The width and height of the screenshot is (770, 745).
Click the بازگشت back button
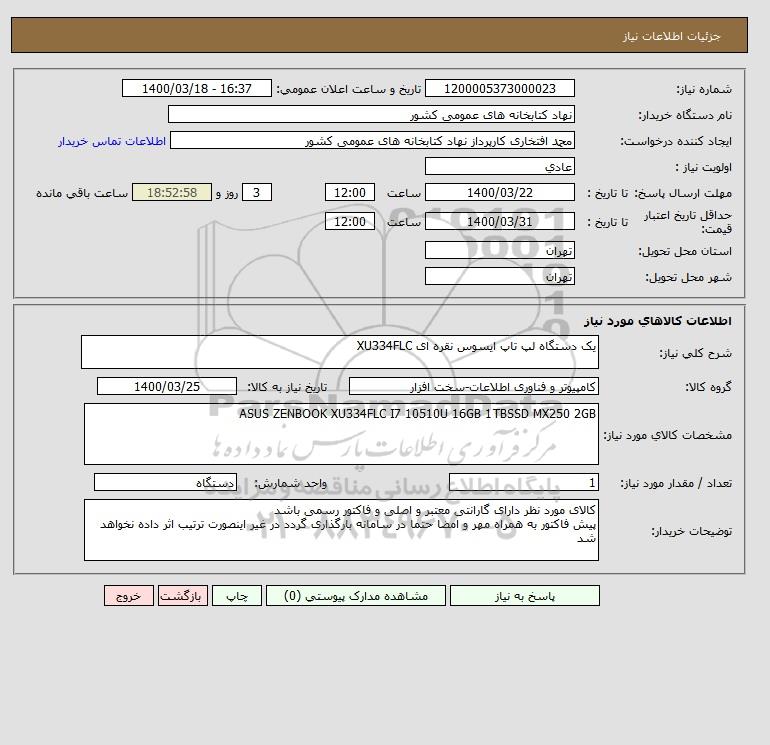[183, 596]
